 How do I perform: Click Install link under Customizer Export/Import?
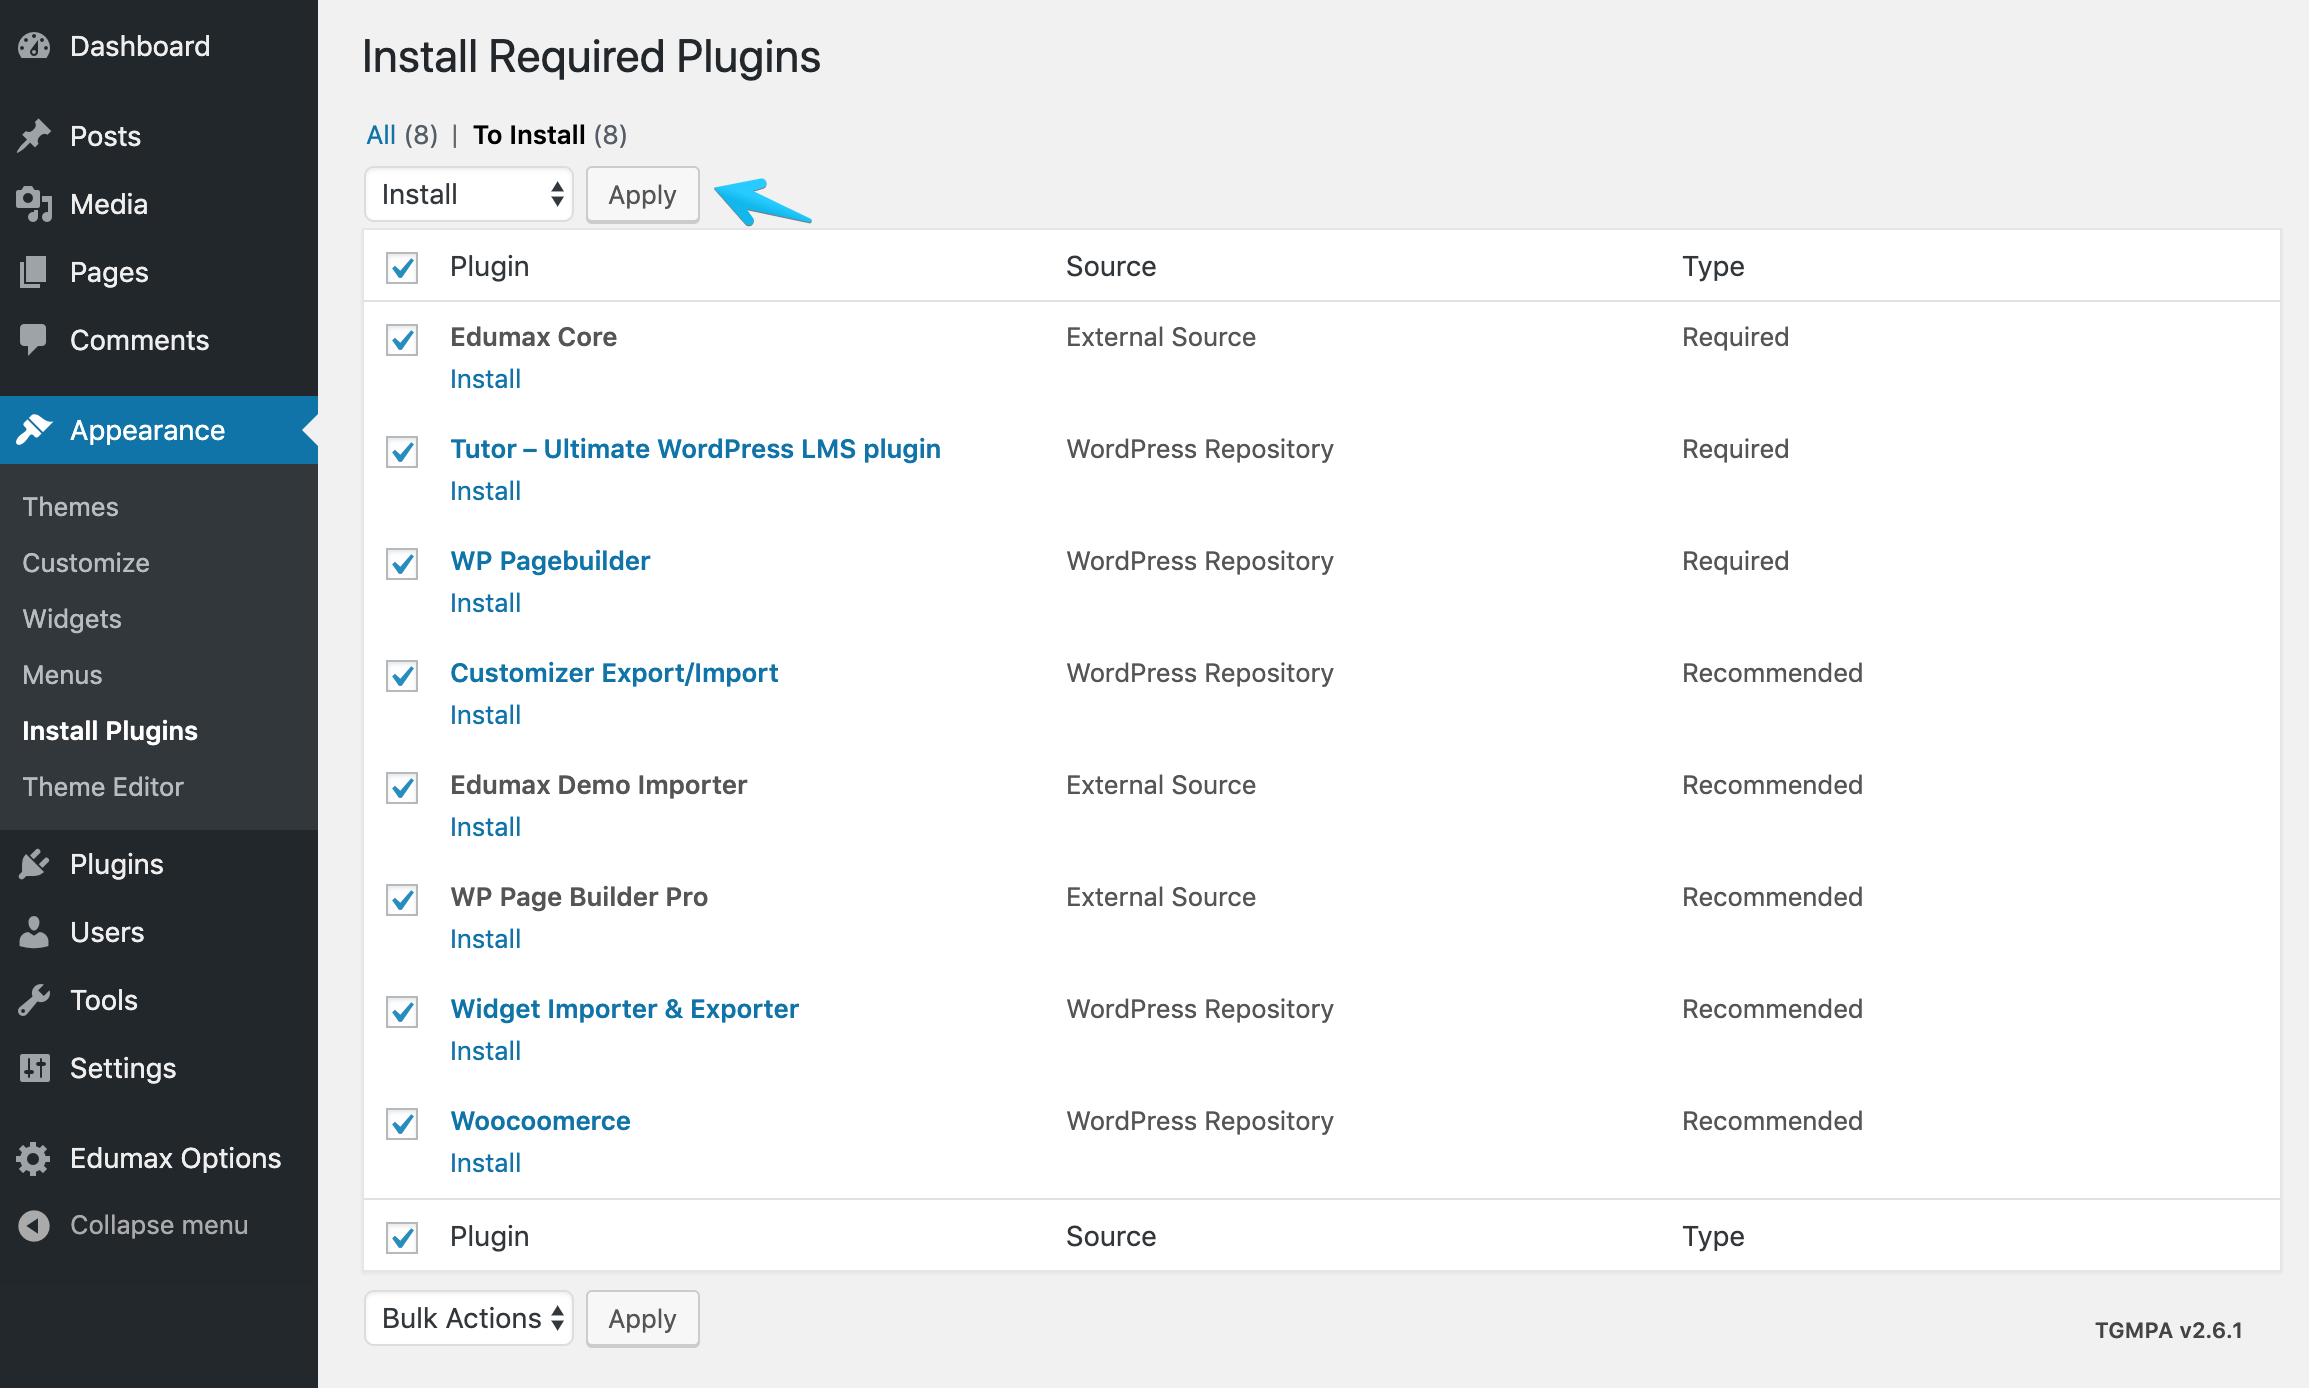click(x=485, y=715)
